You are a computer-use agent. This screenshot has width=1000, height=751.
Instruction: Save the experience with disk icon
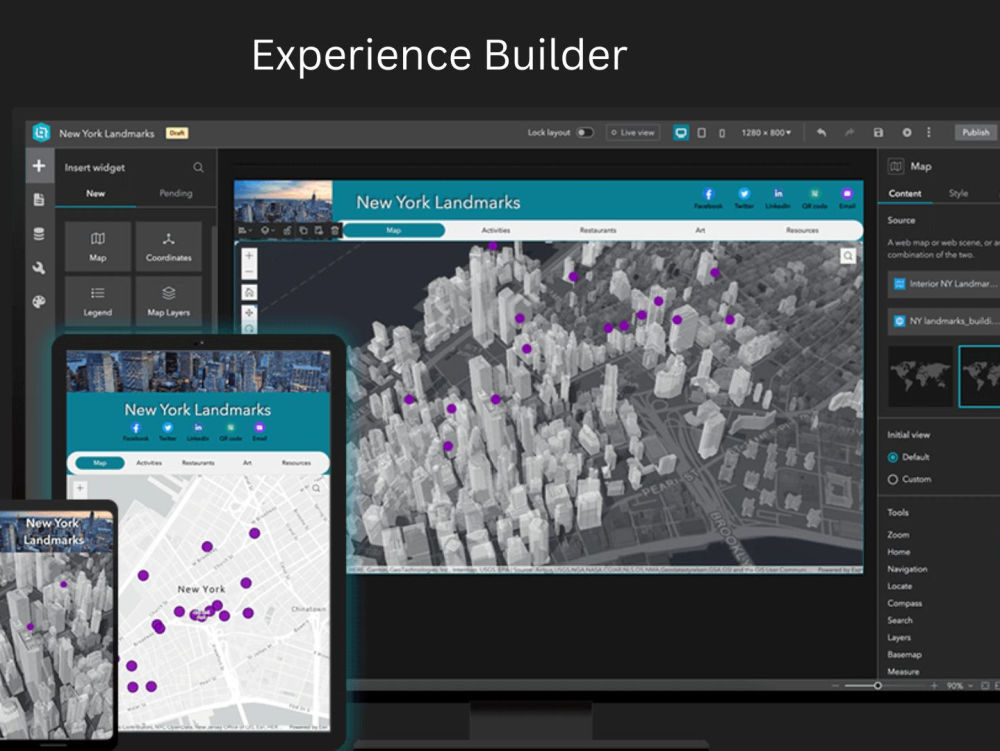(878, 133)
